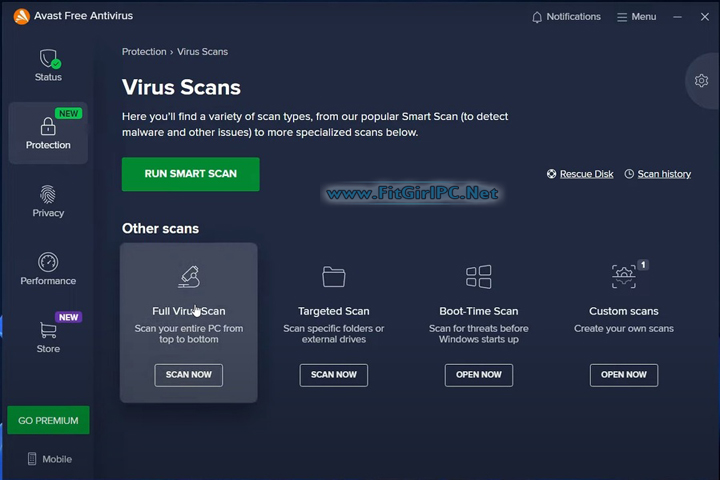Screen dimensions: 720x480
Task: Select the Performance gauge icon
Action: (48, 262)
